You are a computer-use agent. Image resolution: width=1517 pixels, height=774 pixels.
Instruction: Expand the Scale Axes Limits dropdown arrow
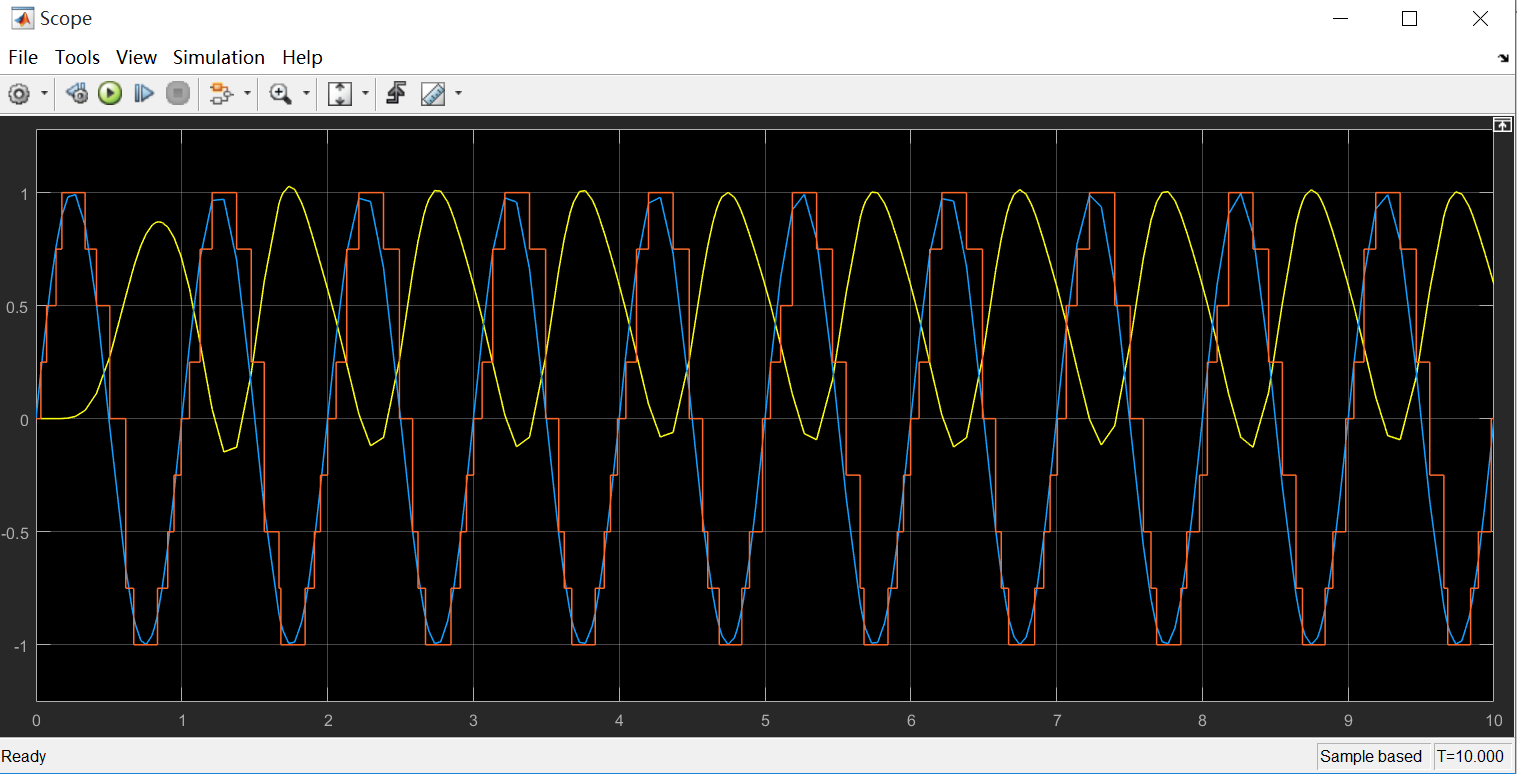click(365, 94)
